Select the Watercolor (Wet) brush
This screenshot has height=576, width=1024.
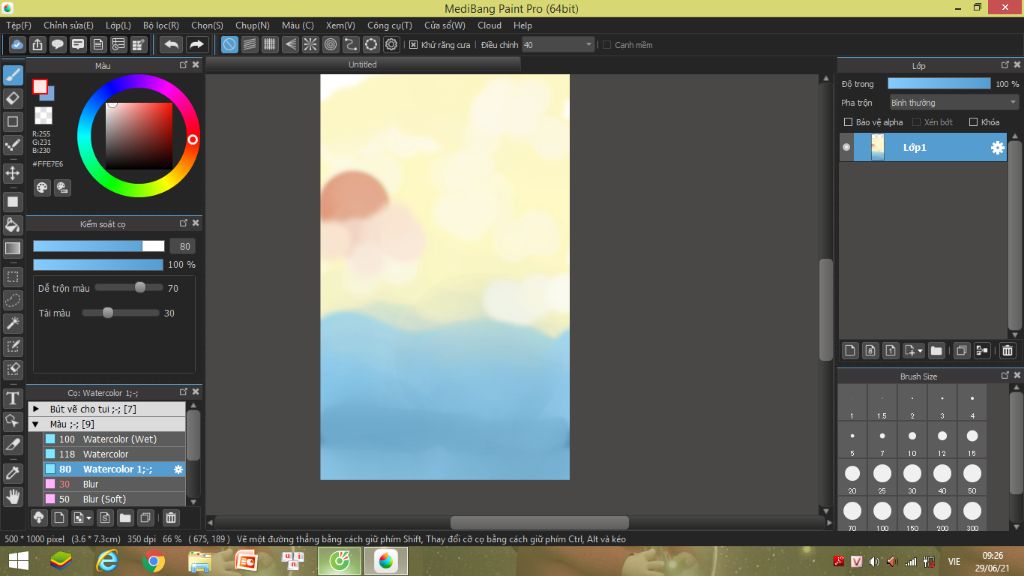[x=114, y=440]
